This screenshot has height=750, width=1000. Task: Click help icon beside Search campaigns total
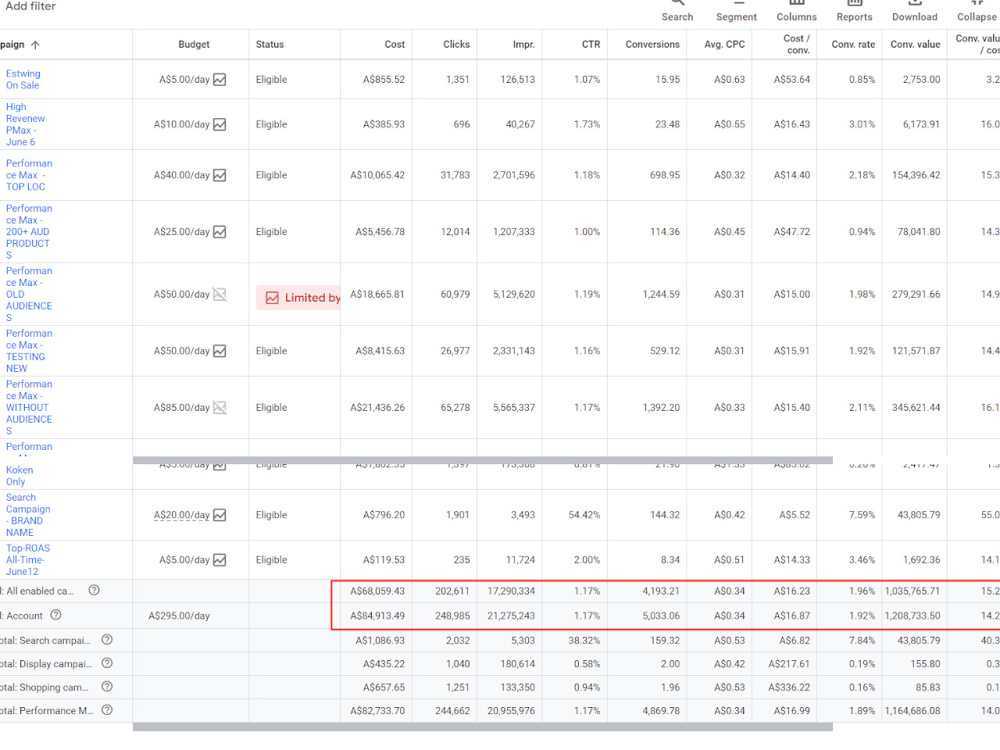coord(107,640)
